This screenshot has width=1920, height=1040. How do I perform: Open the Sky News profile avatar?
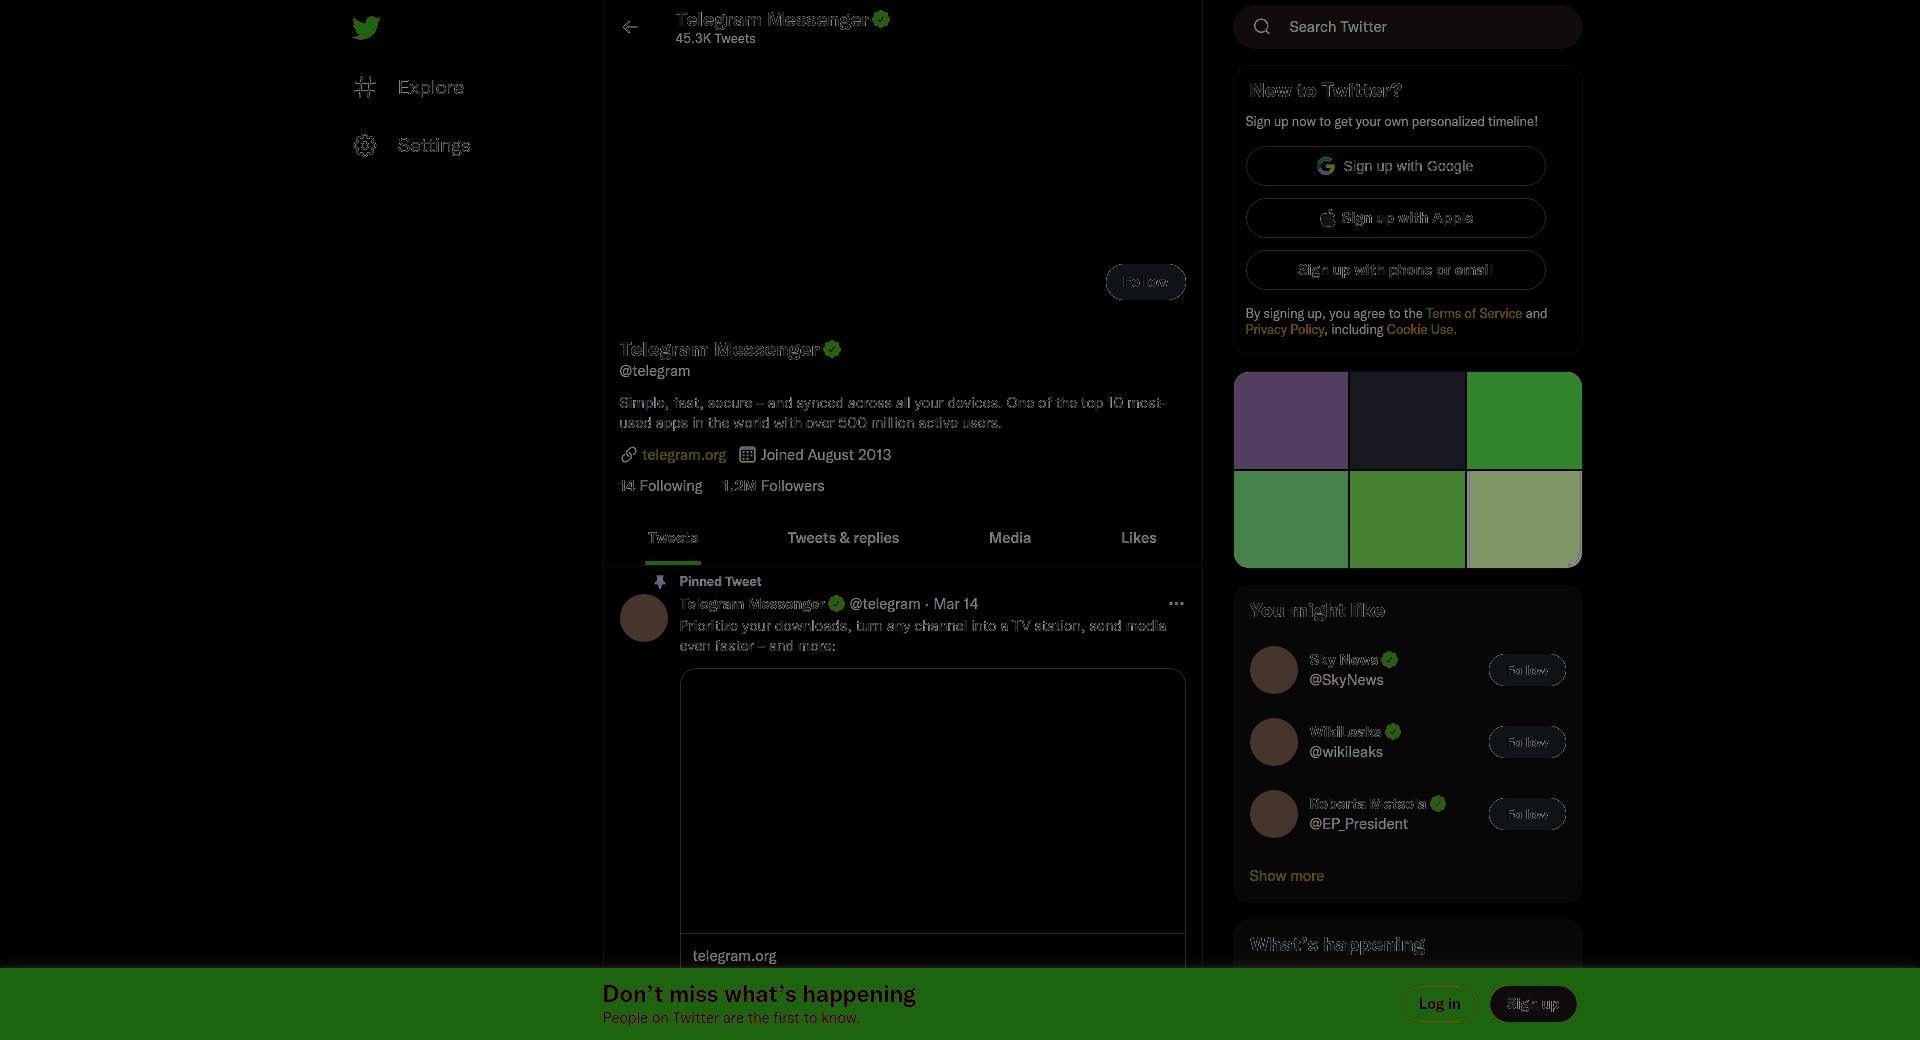1274,670
